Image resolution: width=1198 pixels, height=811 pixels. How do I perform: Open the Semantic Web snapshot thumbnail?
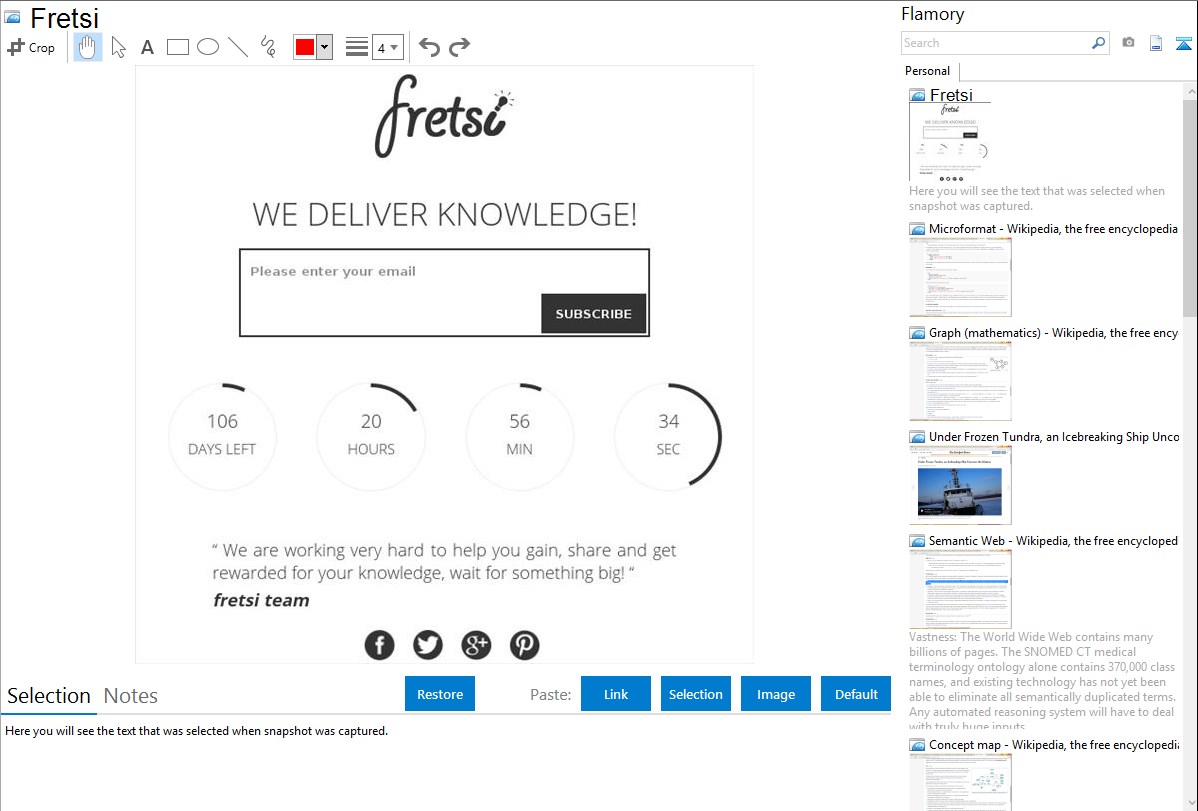960,589
